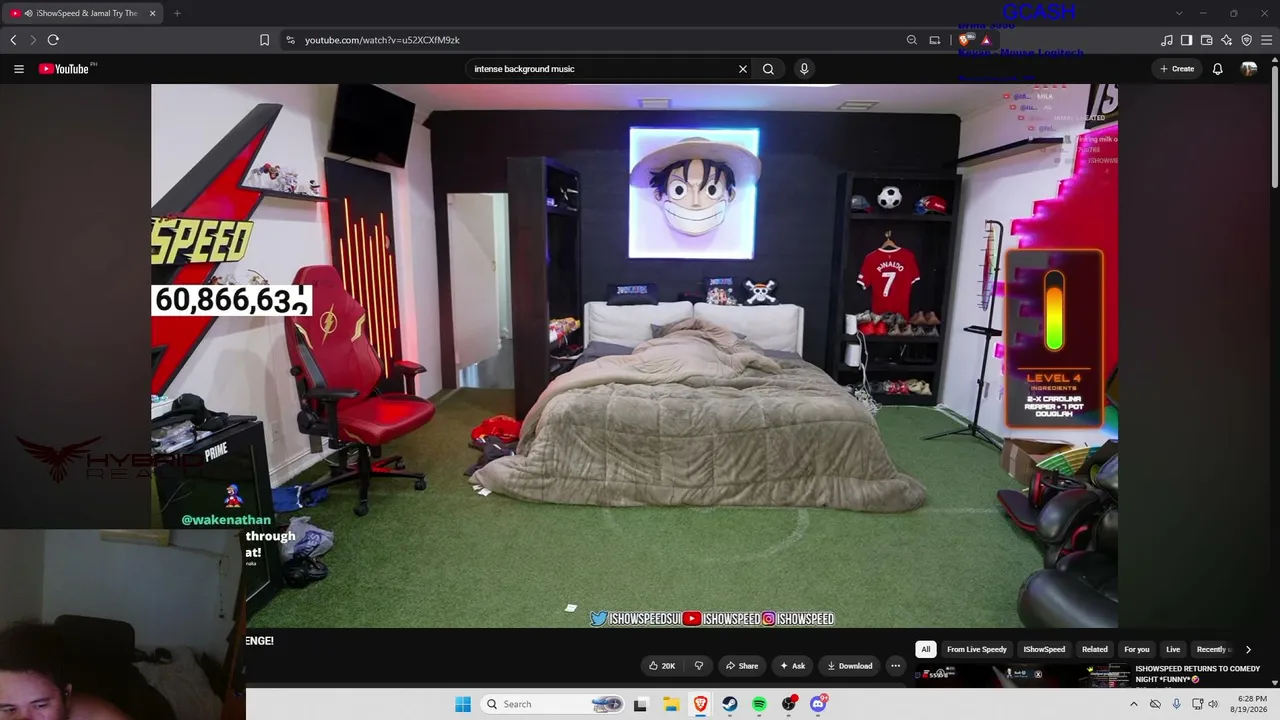Click the Create button on YouTube
The width and height of the screenshot is (1280, 720).
pos(1177,69)
